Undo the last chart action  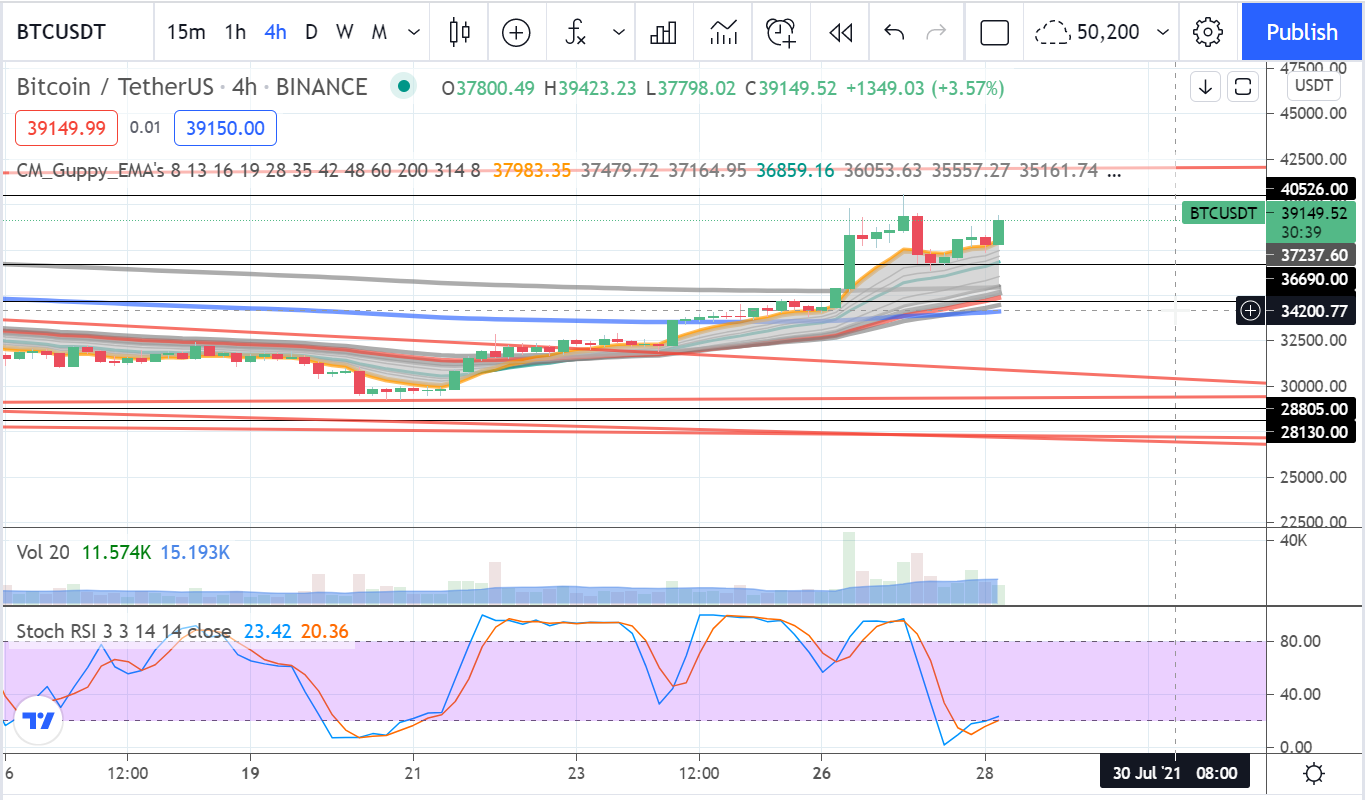[894, 32]
